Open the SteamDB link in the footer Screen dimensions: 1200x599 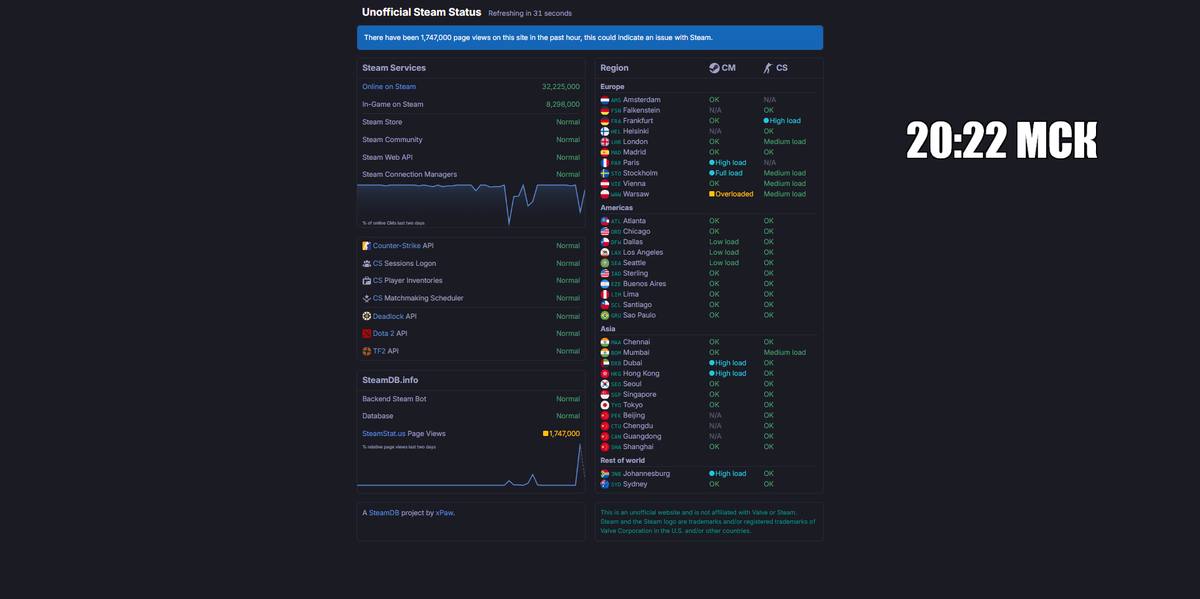point(383,511)
